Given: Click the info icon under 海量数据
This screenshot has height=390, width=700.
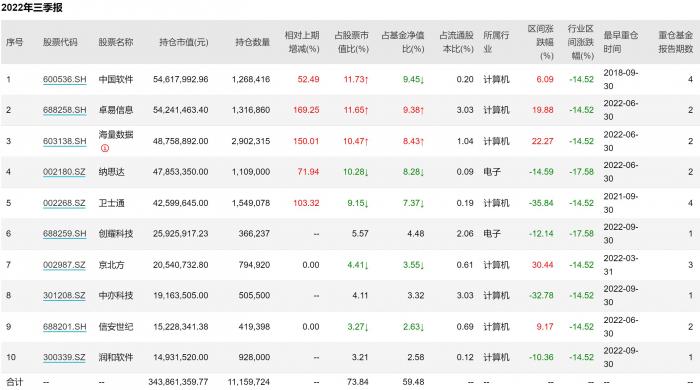Looking at the screenshot, I should [104, 148].
